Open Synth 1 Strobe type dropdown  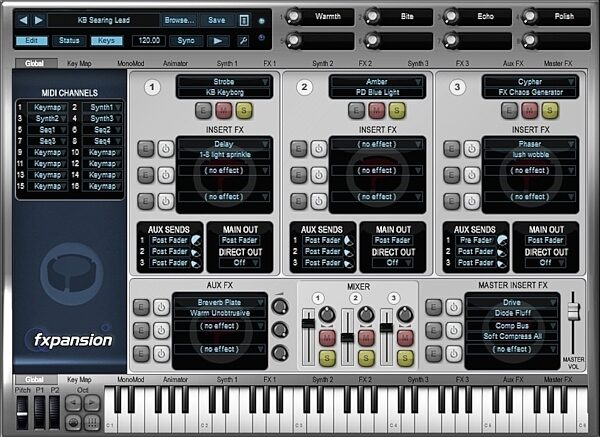coord(224,82)
